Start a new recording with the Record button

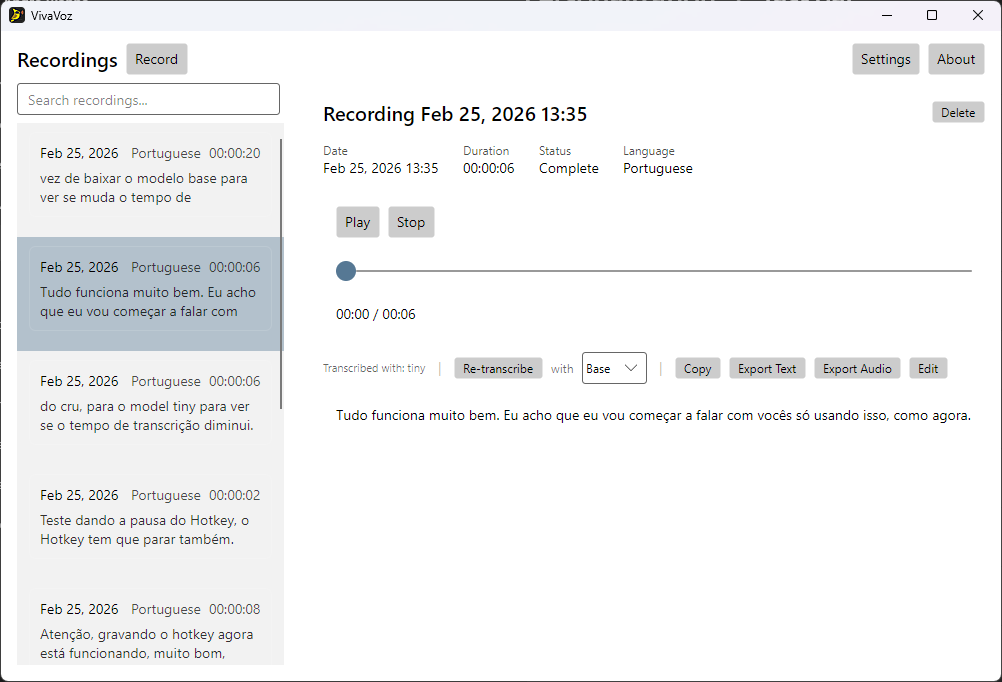tap(156, 59)
